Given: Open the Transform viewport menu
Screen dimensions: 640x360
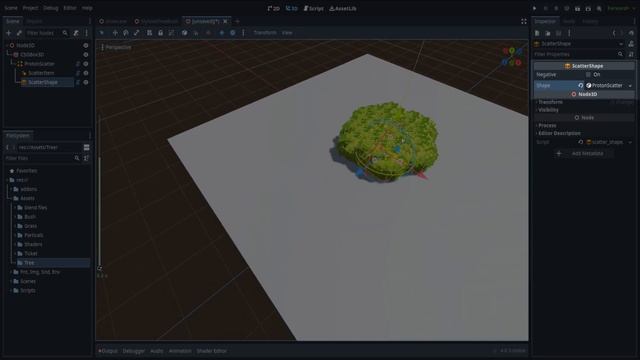Looking at the screenshot, I should (264, 33).
